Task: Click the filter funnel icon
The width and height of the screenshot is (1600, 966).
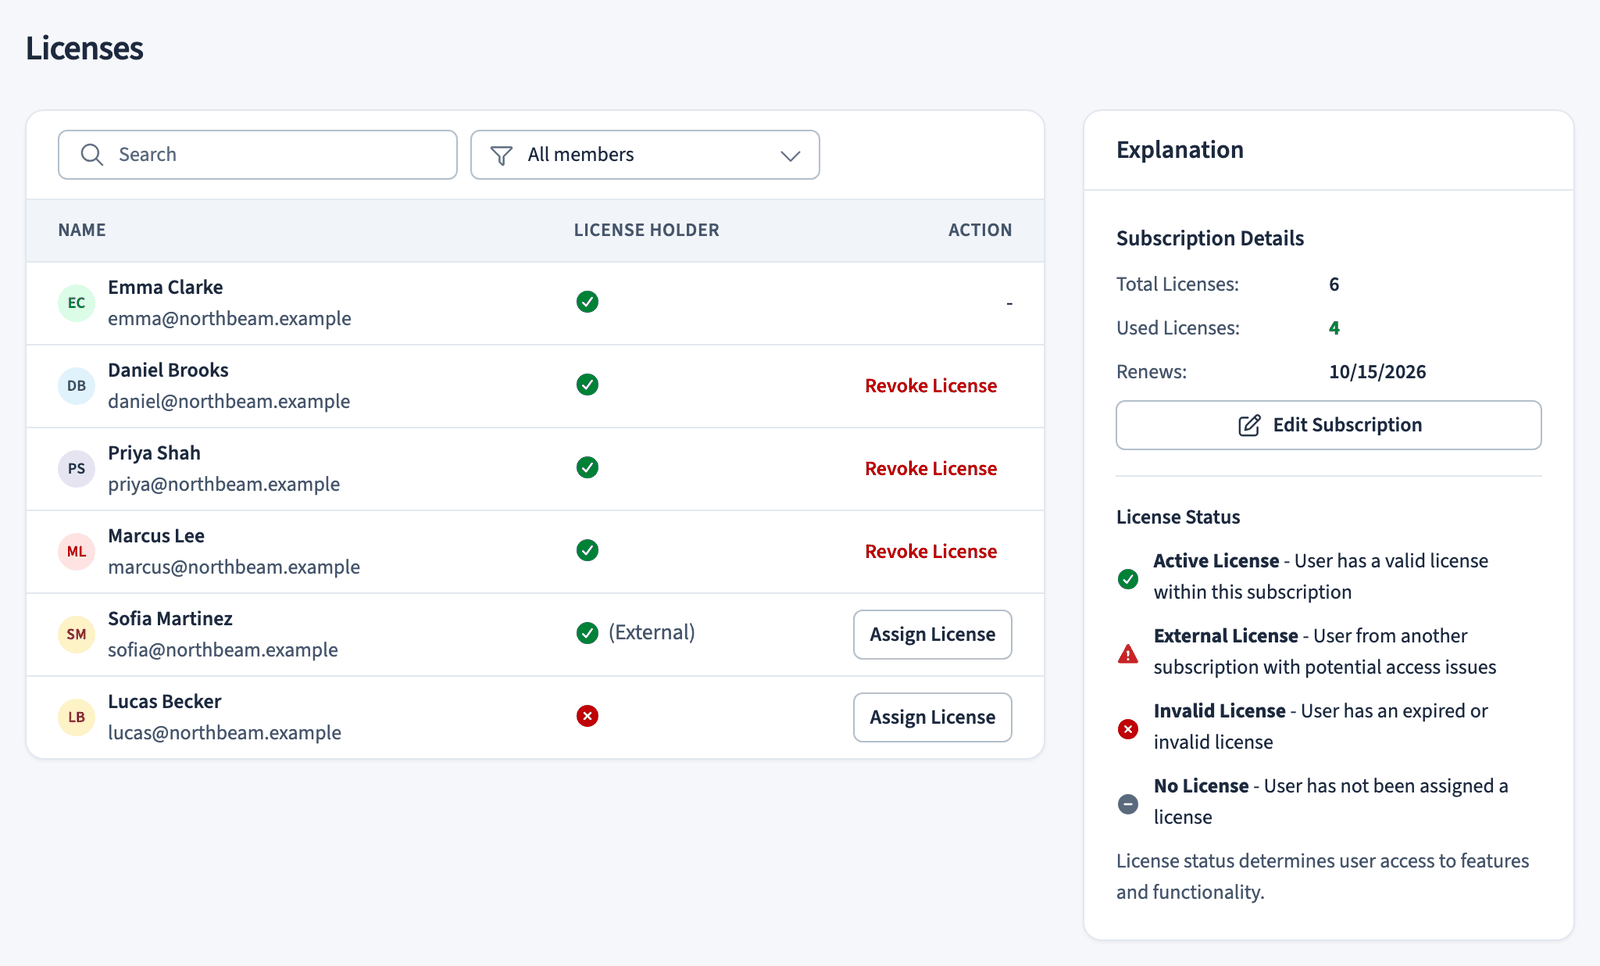Action: [x=502, y=155]
